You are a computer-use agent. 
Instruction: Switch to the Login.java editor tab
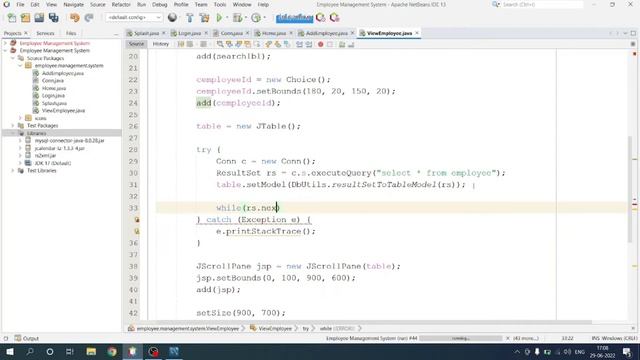coord(189,33)
